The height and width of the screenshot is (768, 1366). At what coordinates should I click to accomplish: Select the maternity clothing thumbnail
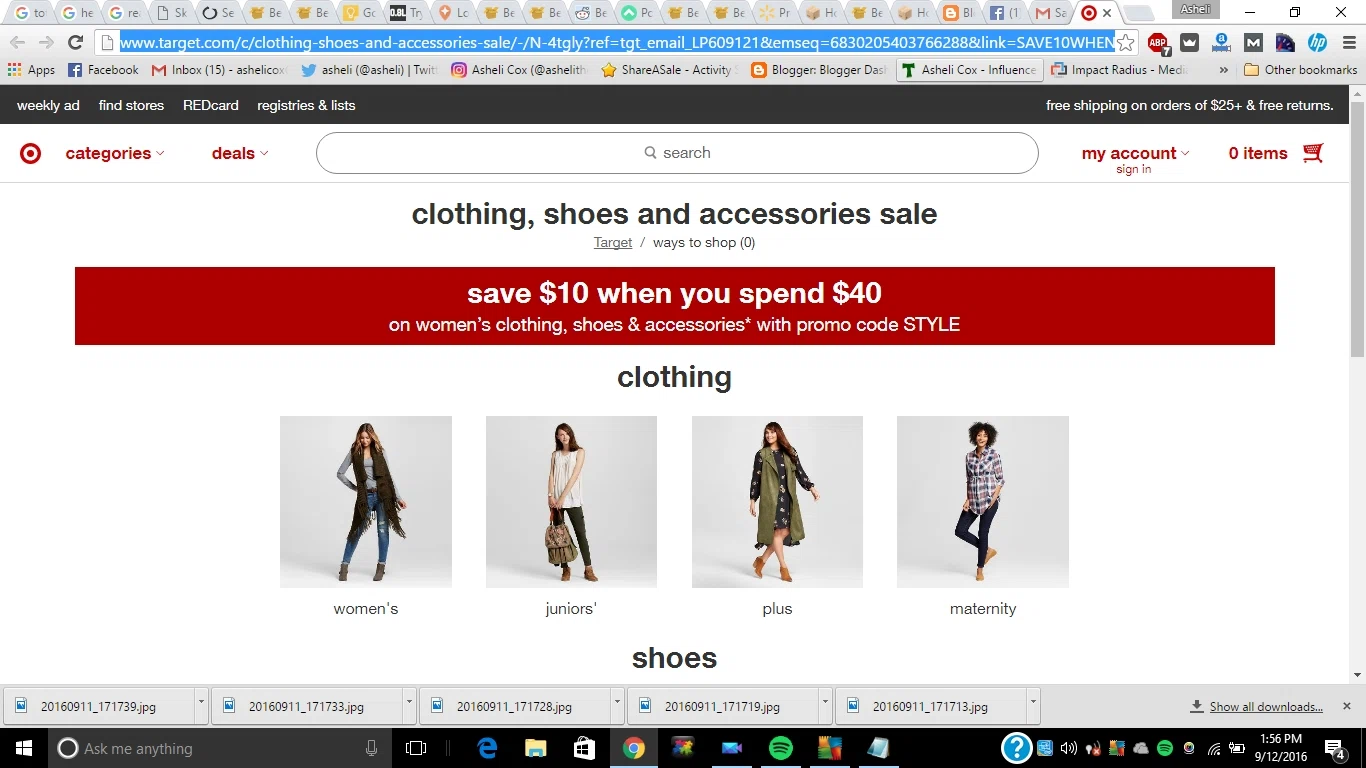click(x=983, y=502)
